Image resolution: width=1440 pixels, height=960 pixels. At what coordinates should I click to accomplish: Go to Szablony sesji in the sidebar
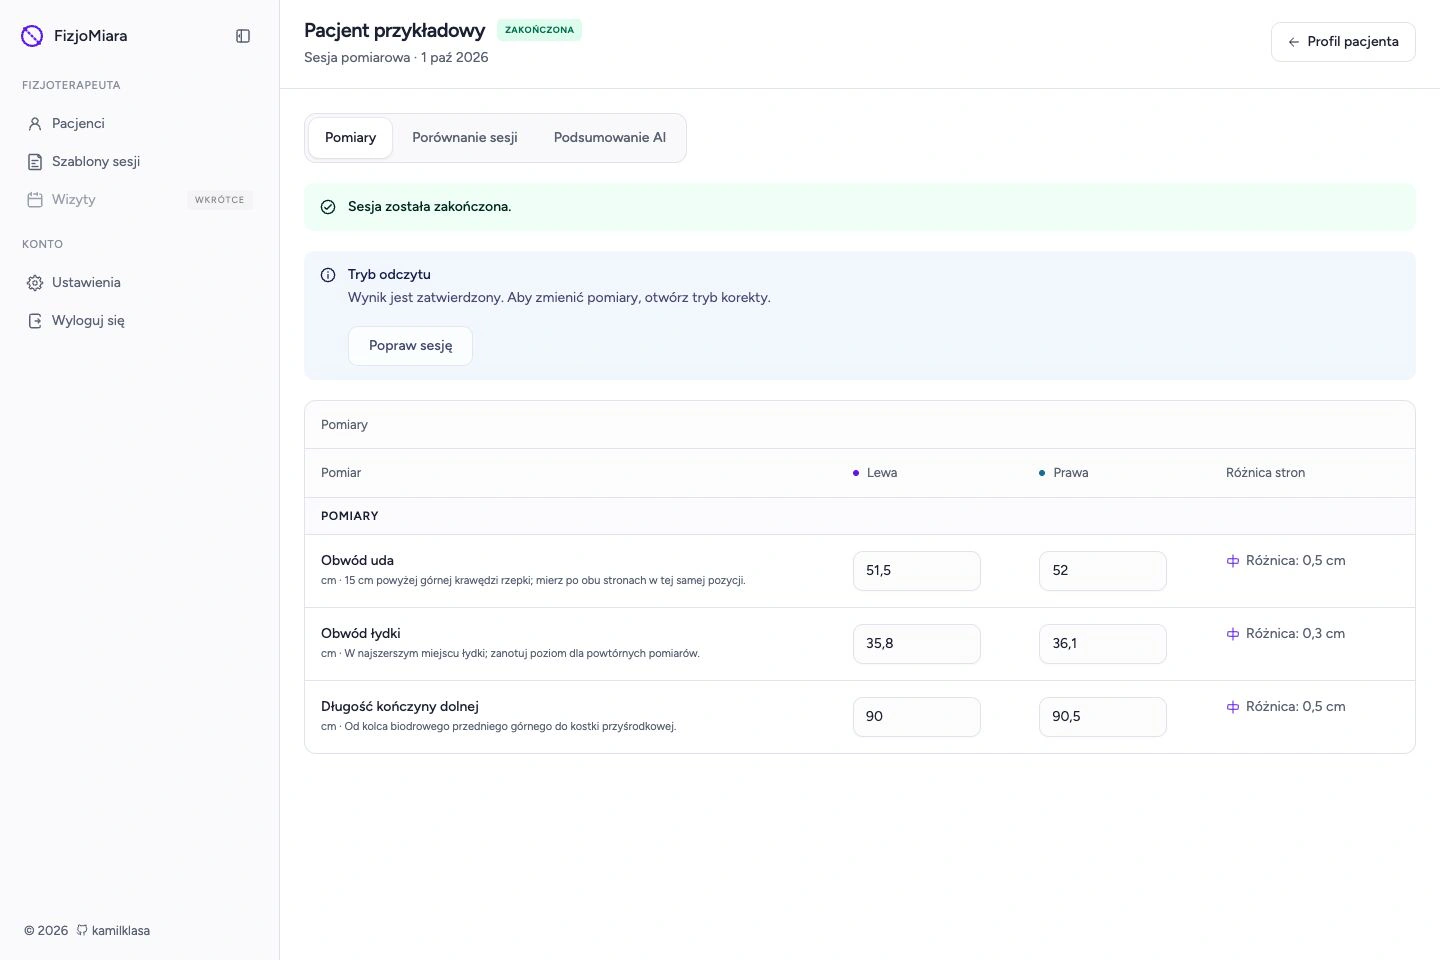pos(139,162)
